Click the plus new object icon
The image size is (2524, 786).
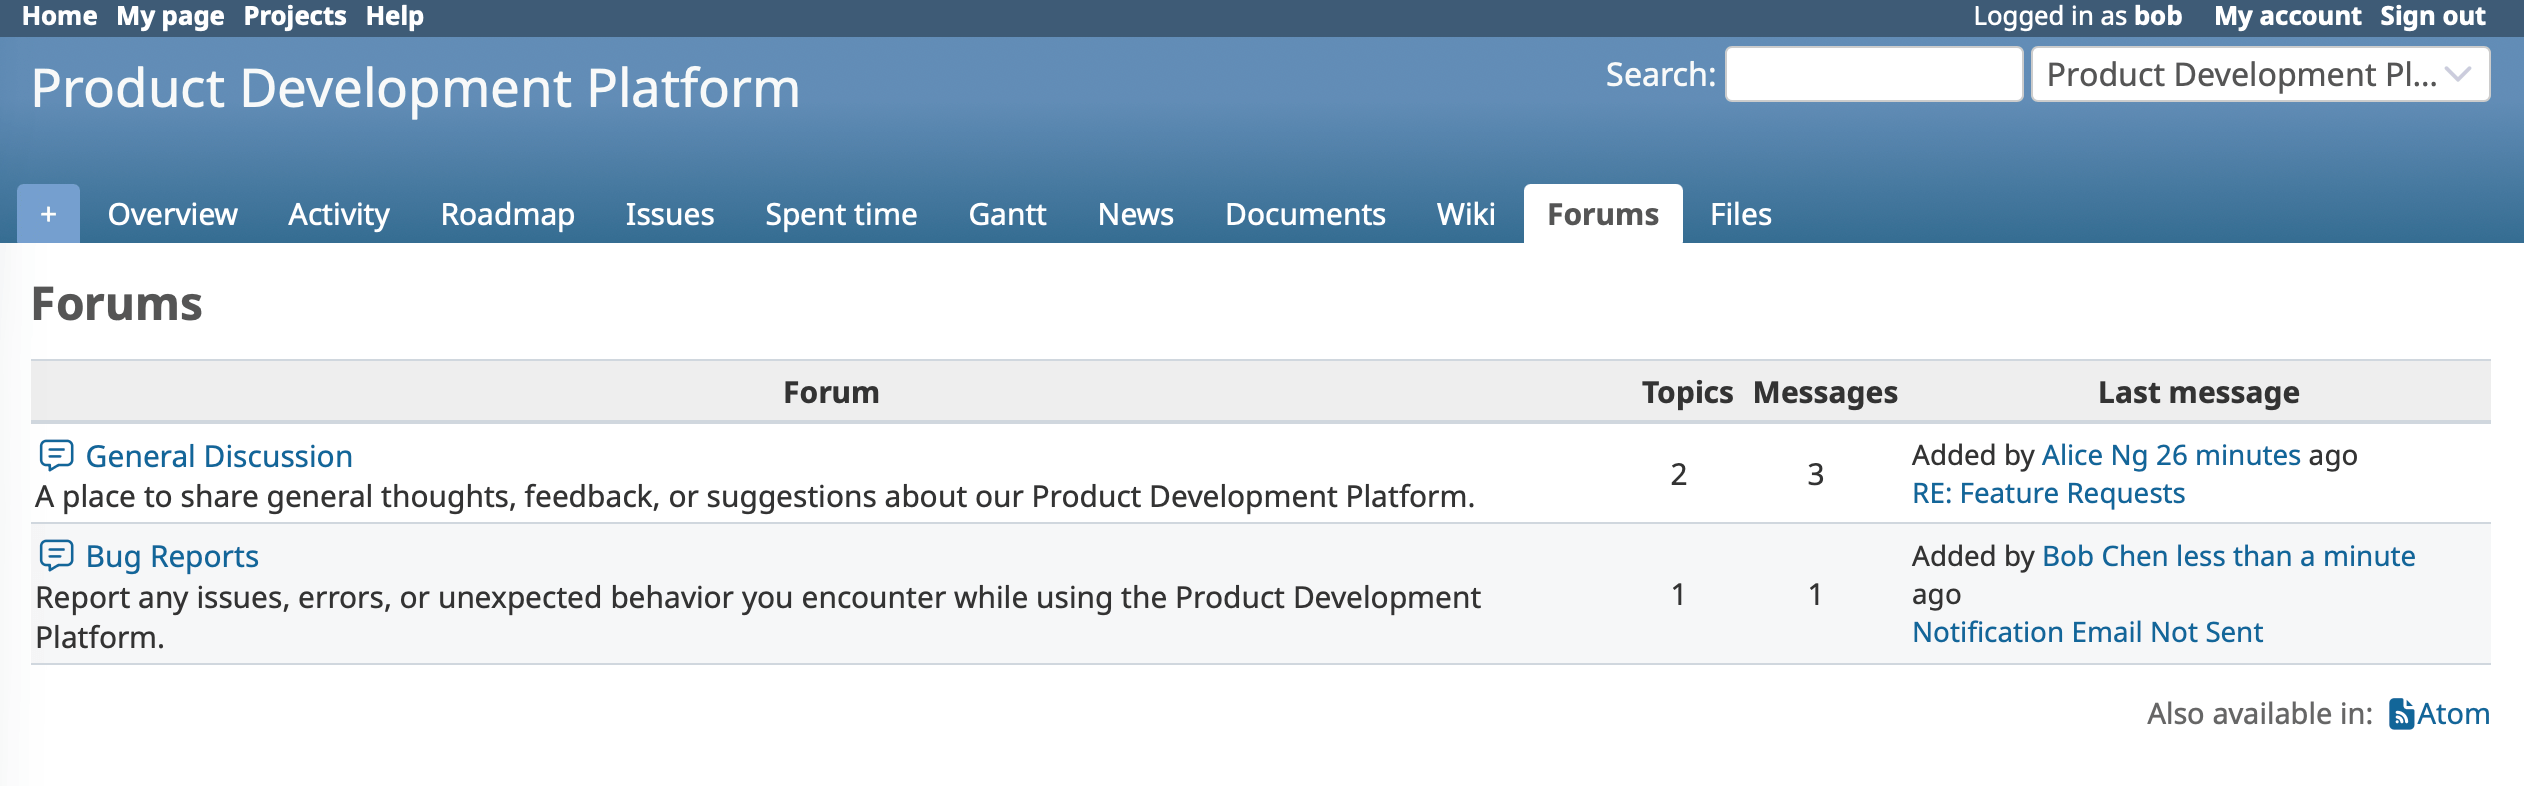(48, 214)
